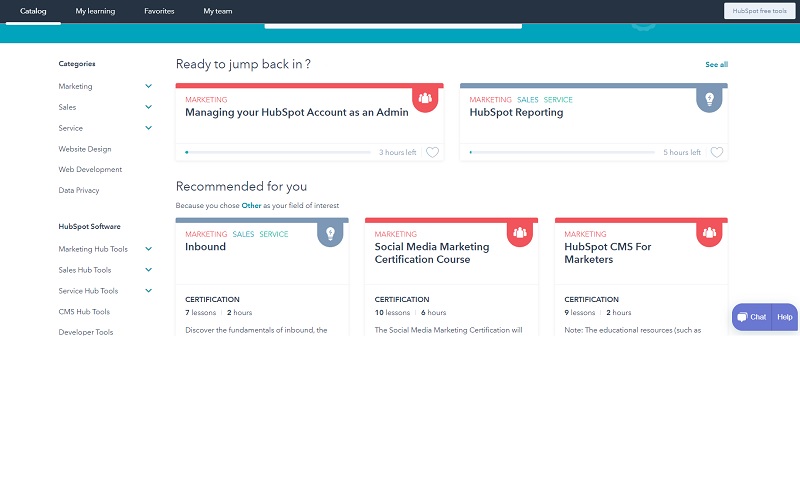Open the My learning tab
The height and width of the screenshot is (477, 800).
coord(95,11)
